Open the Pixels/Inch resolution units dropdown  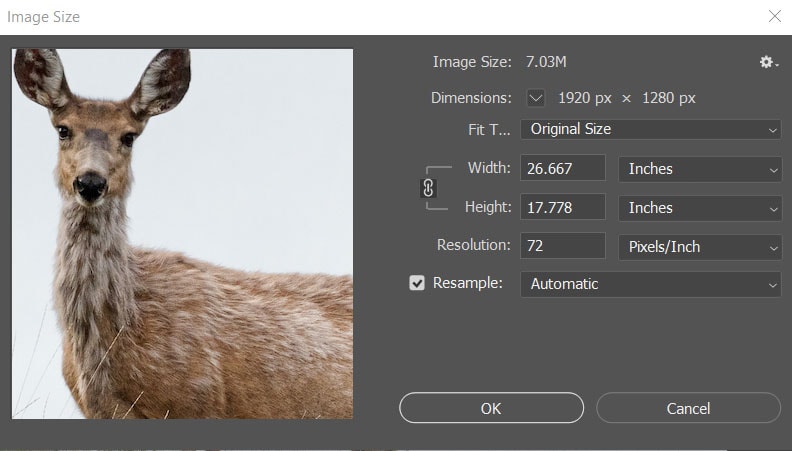(700, 247)
